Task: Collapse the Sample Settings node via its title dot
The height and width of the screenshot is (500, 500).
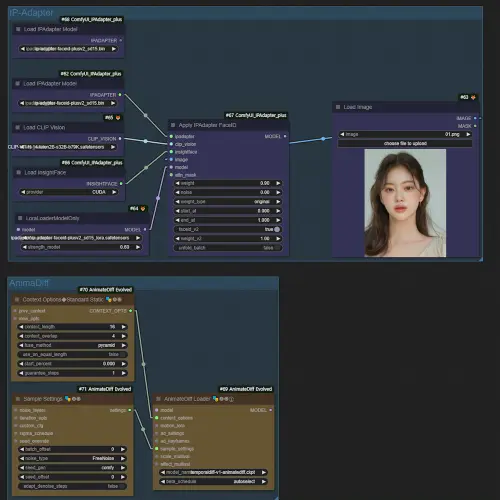Action: click(18, 399)
